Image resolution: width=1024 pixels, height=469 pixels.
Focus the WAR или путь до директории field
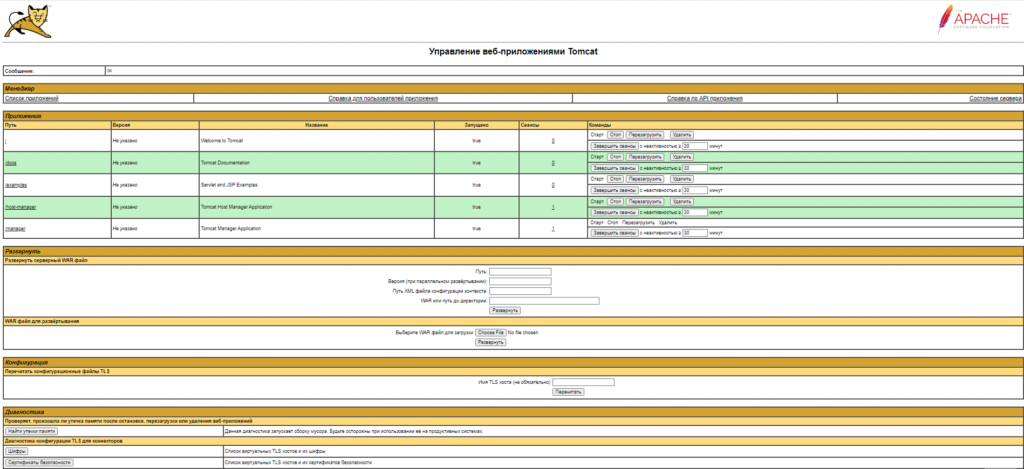544,301
